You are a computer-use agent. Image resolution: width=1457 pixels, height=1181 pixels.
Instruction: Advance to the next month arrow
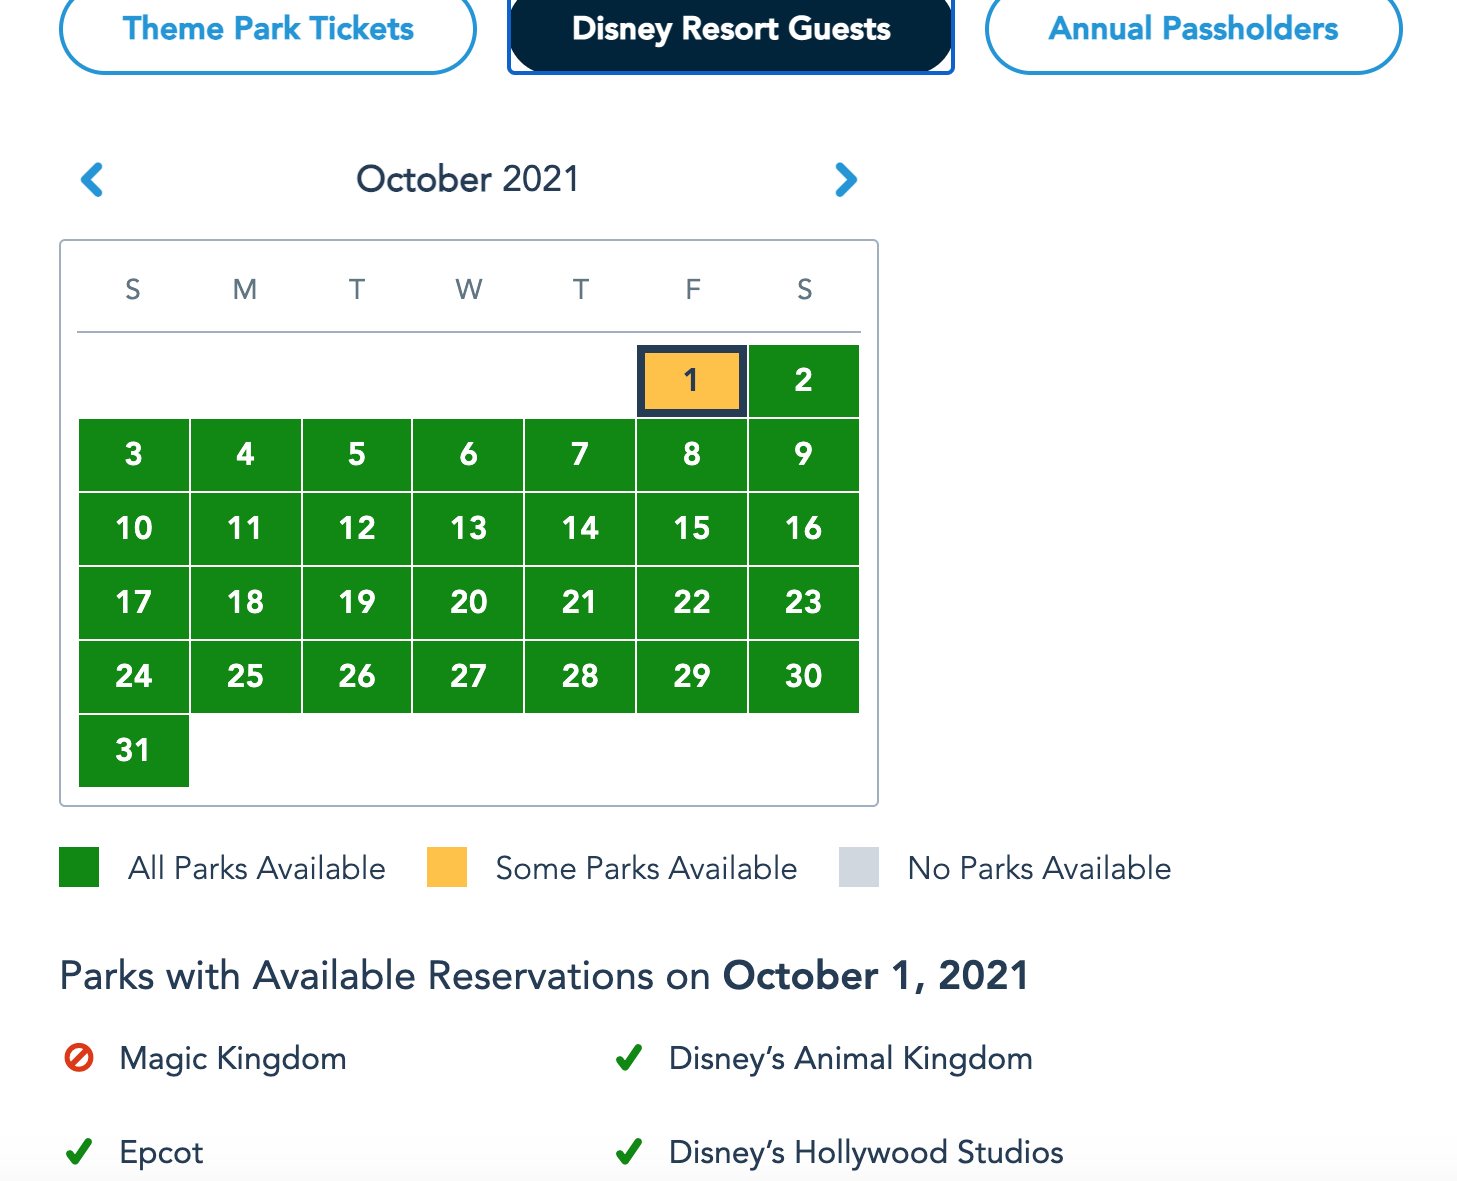point(846,180)
